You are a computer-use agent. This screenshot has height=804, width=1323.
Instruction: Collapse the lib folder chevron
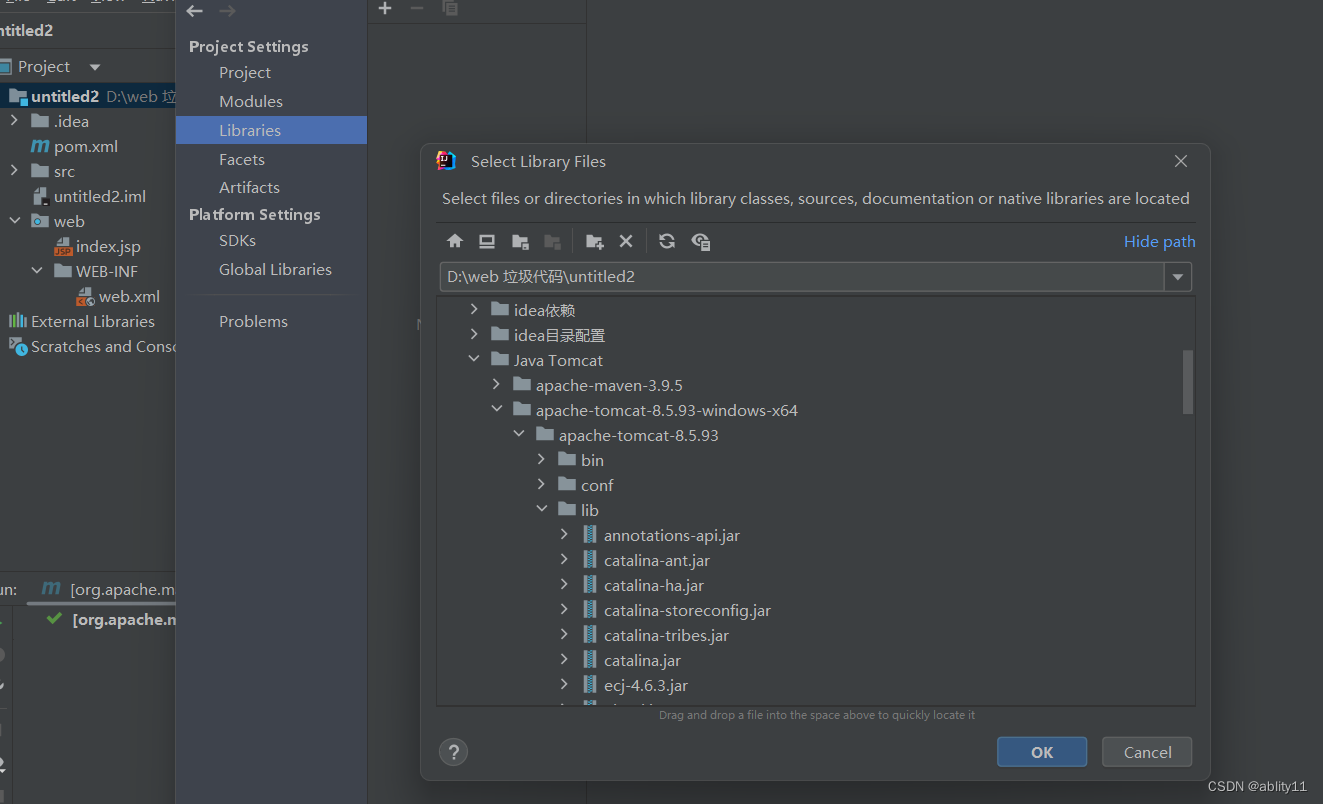point(541,510)
